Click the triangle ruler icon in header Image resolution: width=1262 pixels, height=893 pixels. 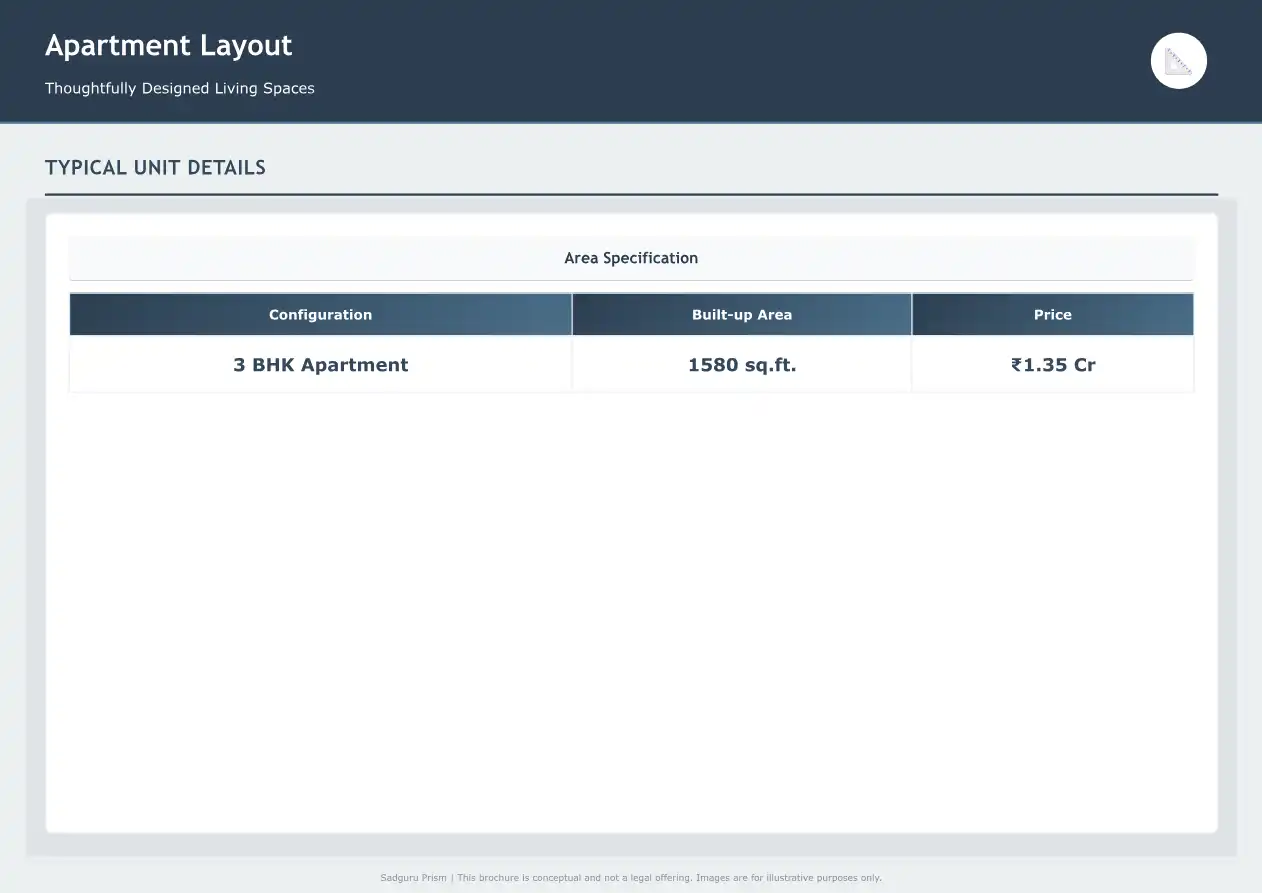[1179, 61]
